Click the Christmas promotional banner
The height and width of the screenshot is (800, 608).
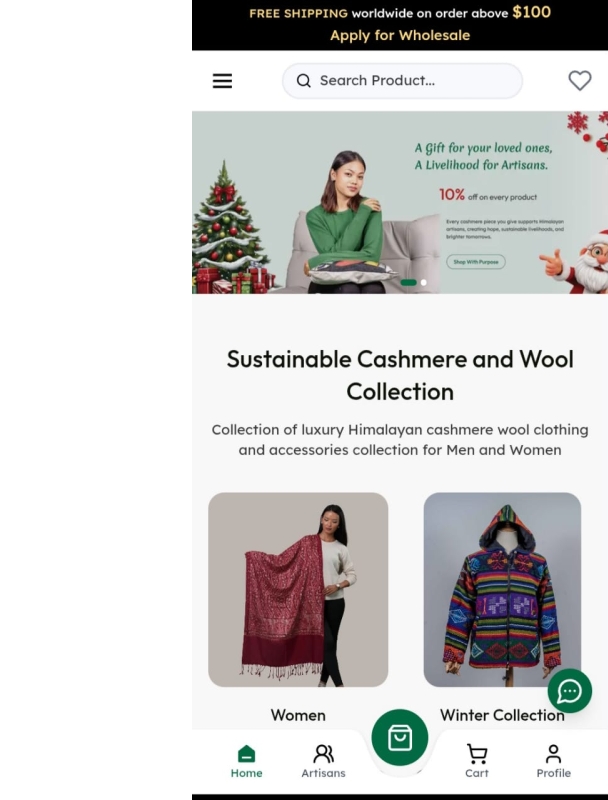[x=400, y=203]
